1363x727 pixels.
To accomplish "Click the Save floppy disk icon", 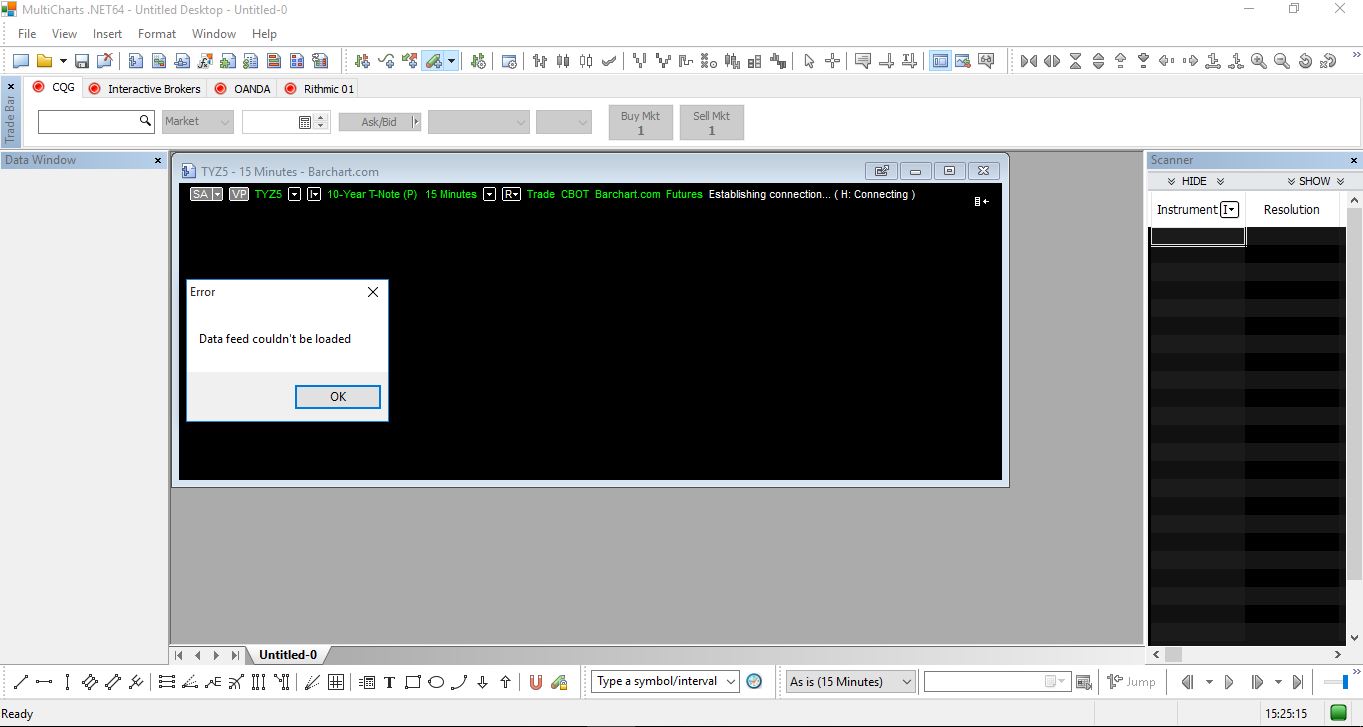I will [x=82, y=61].
